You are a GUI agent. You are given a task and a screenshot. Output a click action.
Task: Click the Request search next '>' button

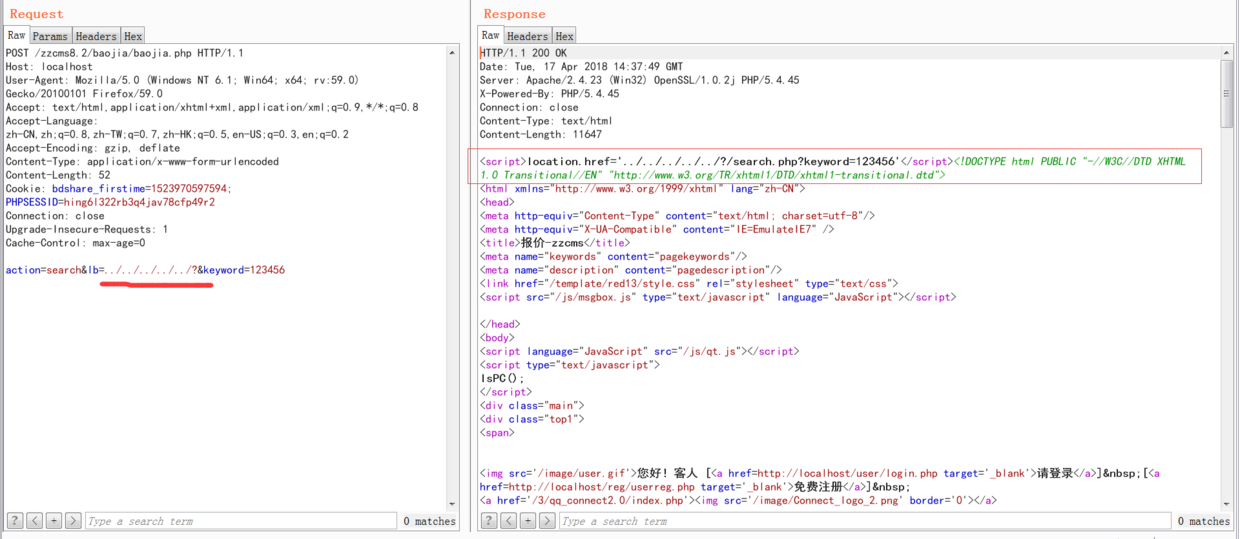click(x=72, y=521)
